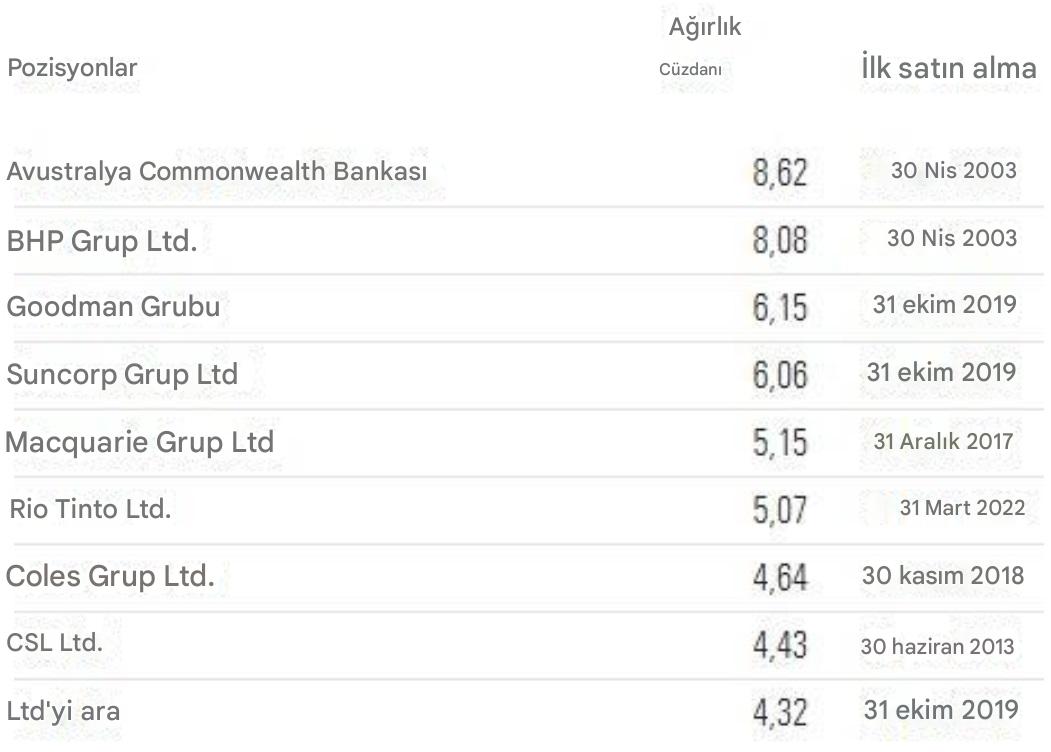Open the Coles Grup Ltd. entry
Viewport: 1051px width, 752px height.
click(x=110, y=577)
